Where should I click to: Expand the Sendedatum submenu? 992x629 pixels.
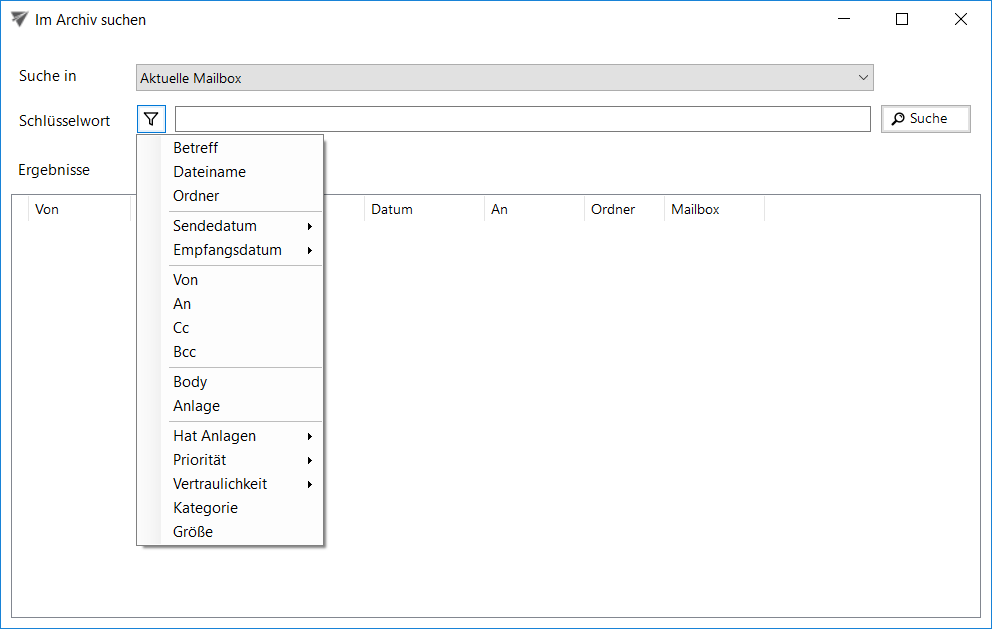[x=215, y=226]
